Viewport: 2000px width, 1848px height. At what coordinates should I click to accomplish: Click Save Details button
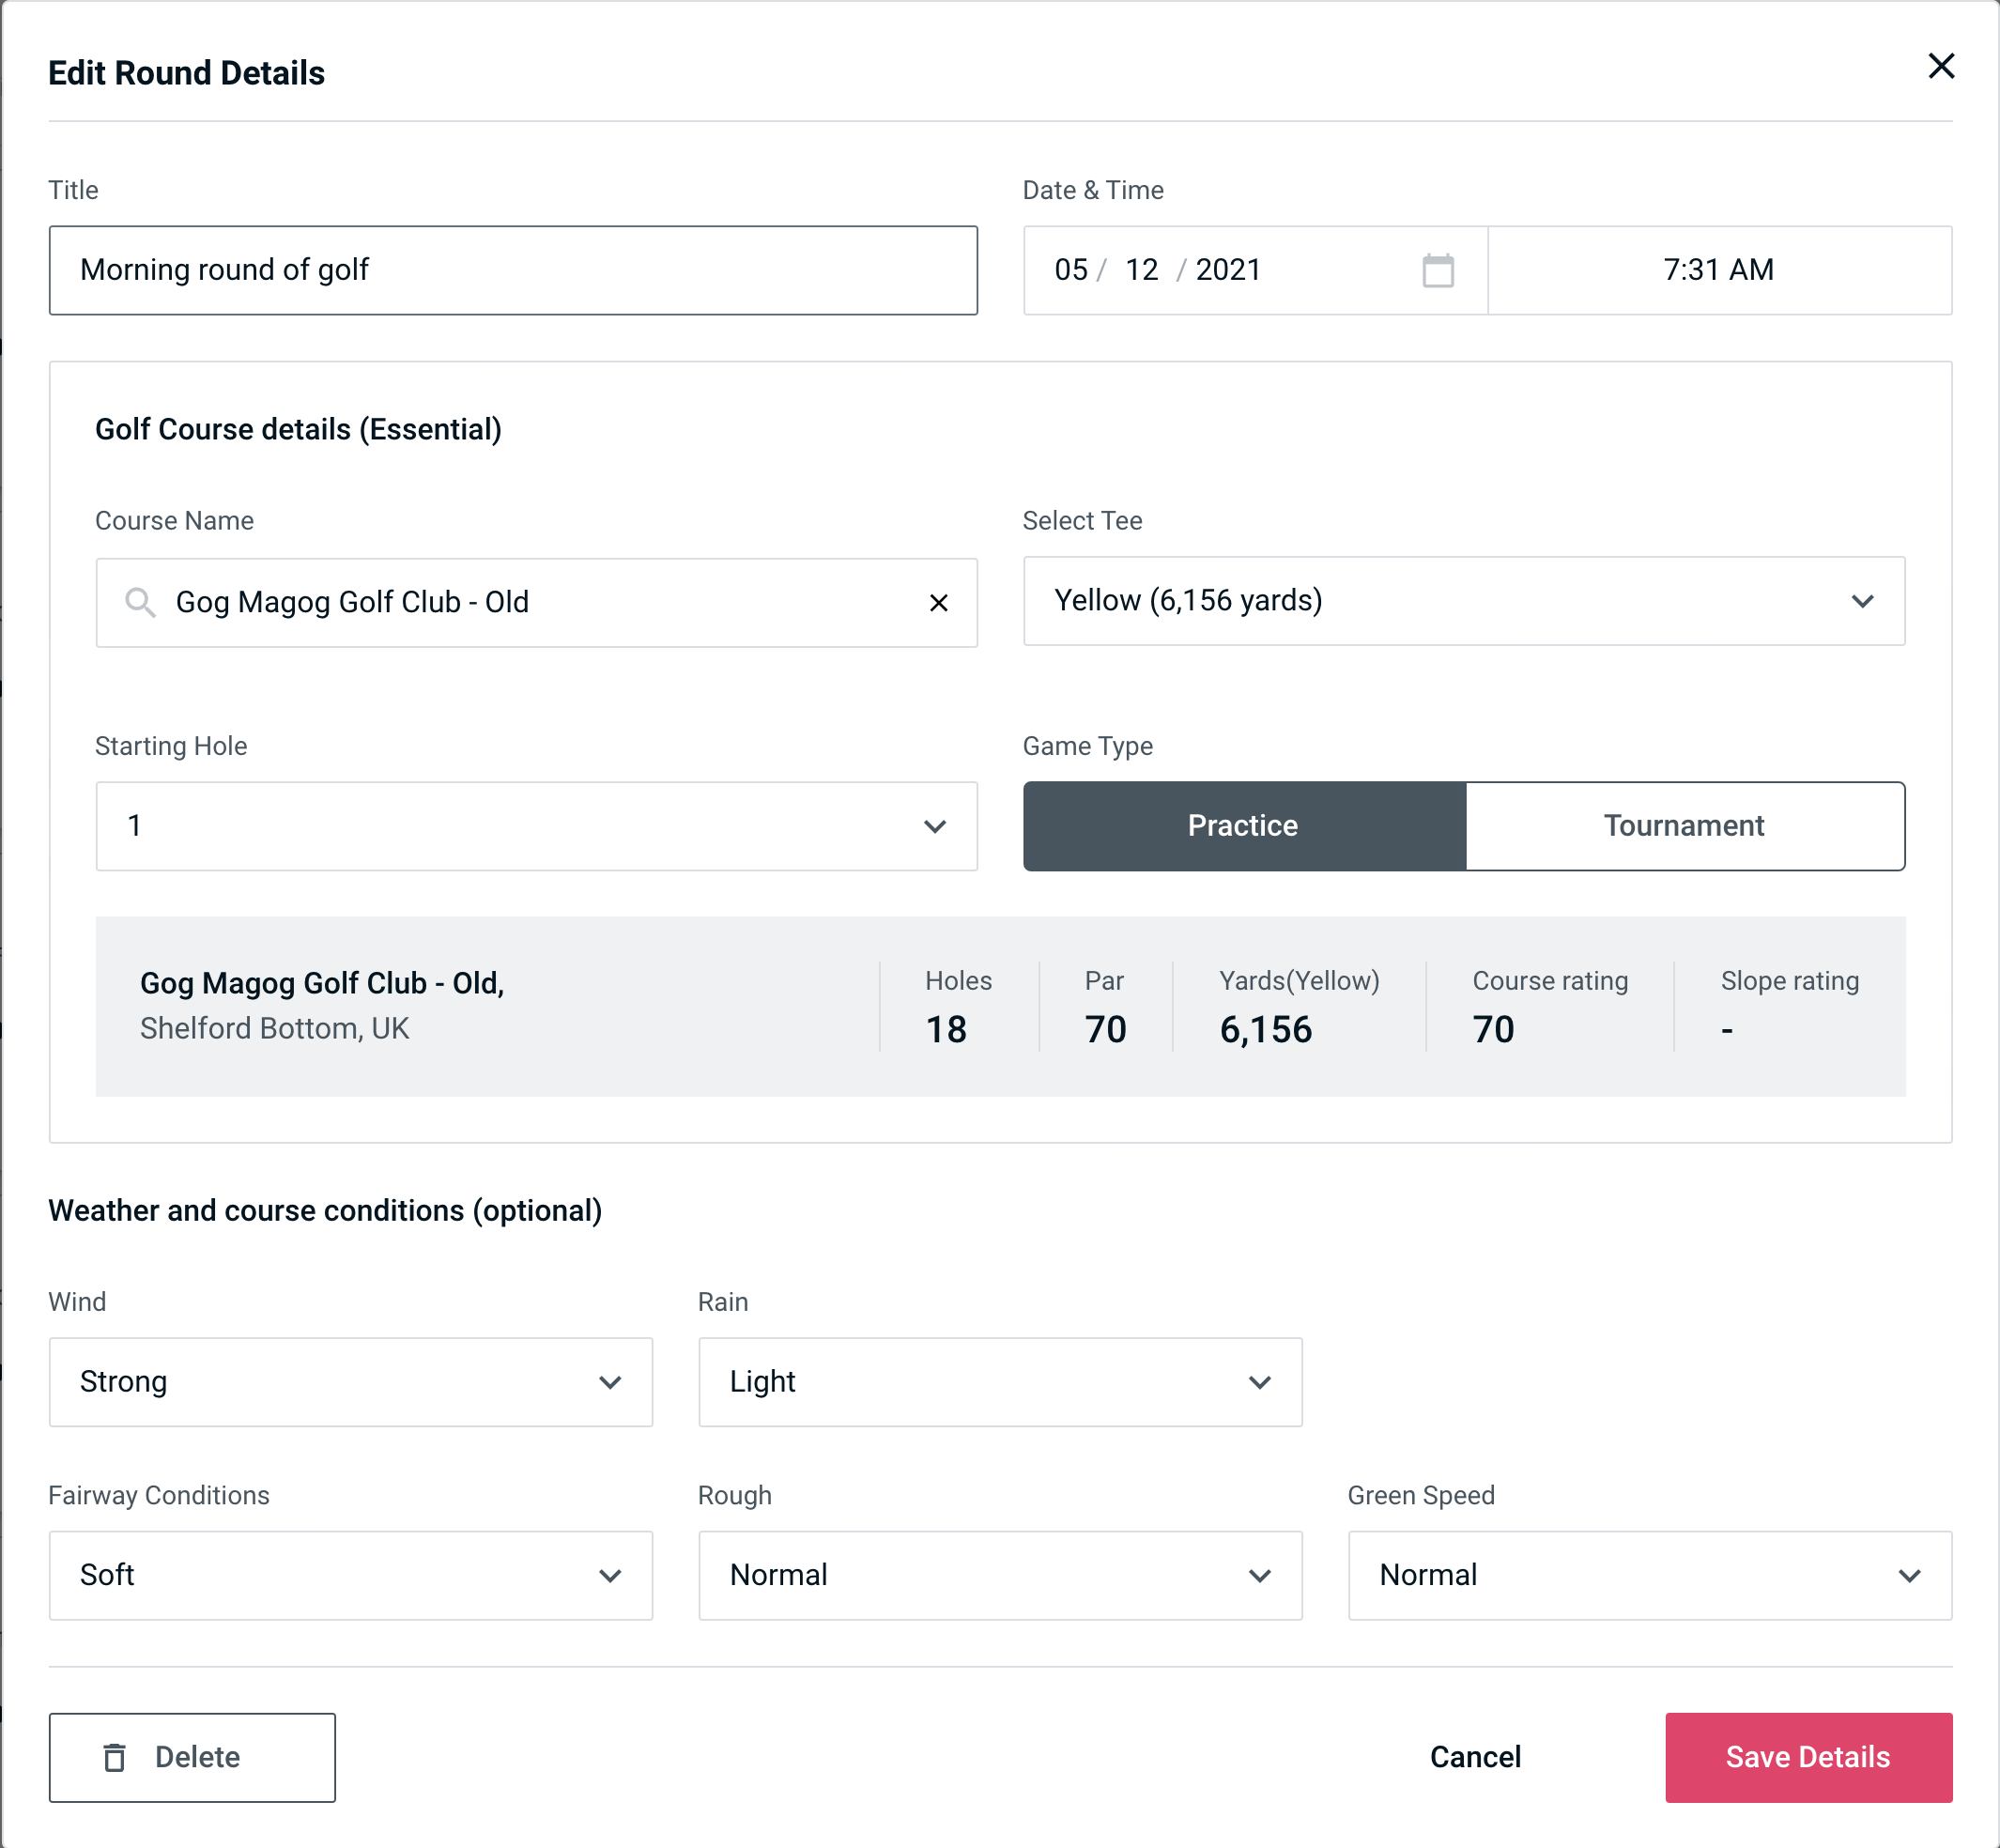1807,1758
